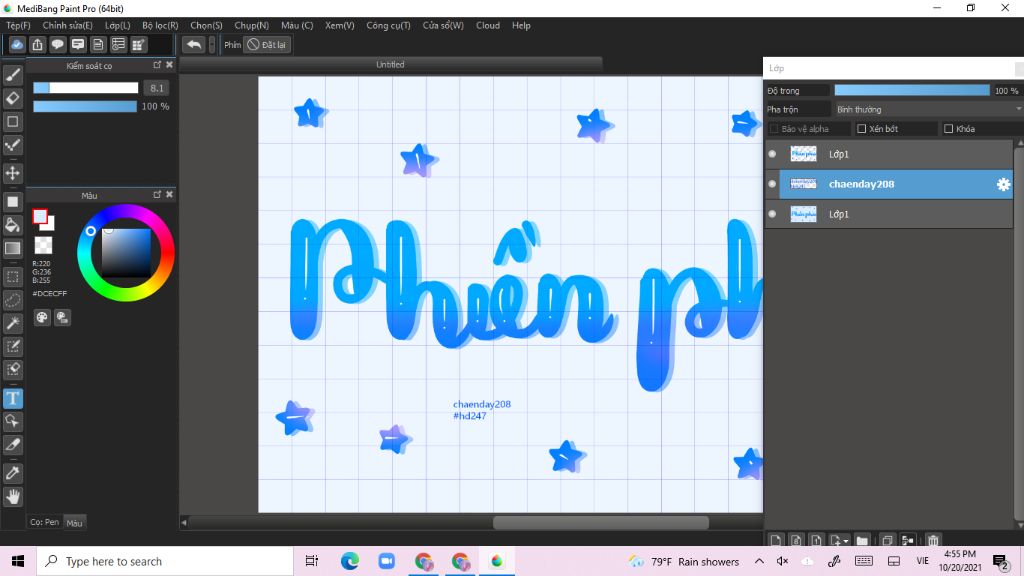
Task: Expand the system tray hidden icons chevron
Action: (759, 562)
